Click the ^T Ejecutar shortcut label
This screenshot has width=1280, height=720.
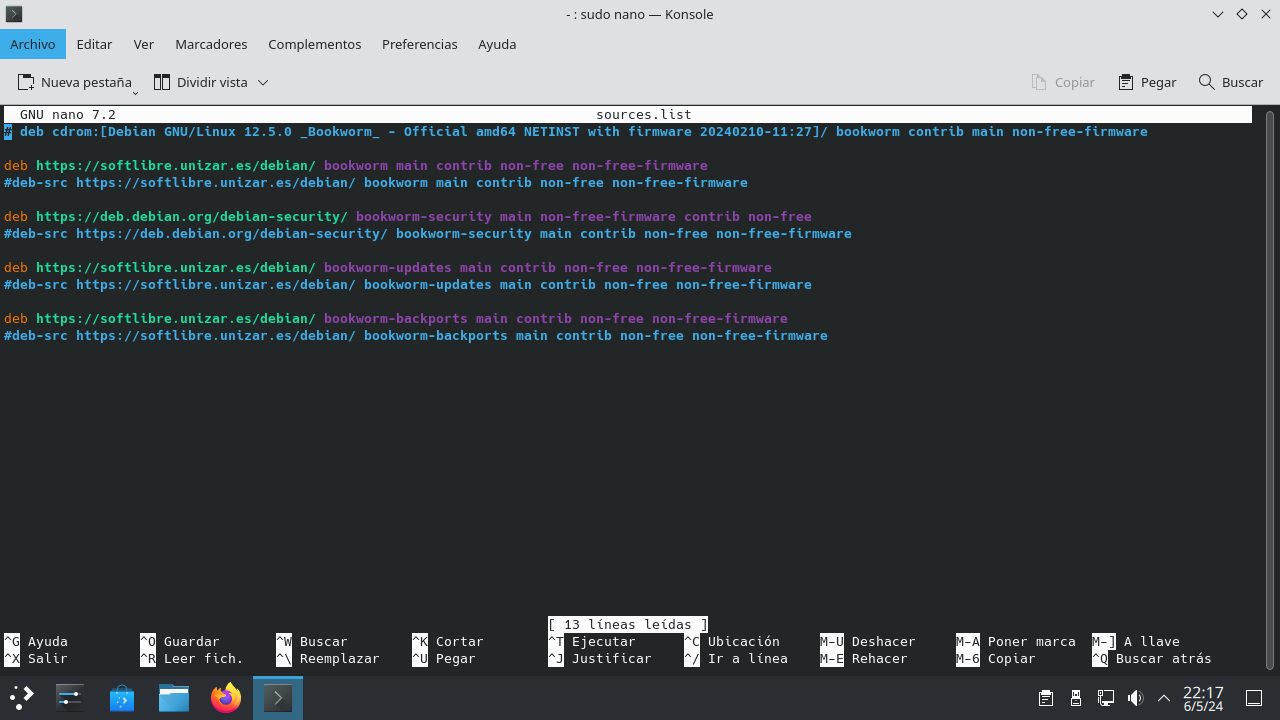pyautogui.click(x=592, y=642)
